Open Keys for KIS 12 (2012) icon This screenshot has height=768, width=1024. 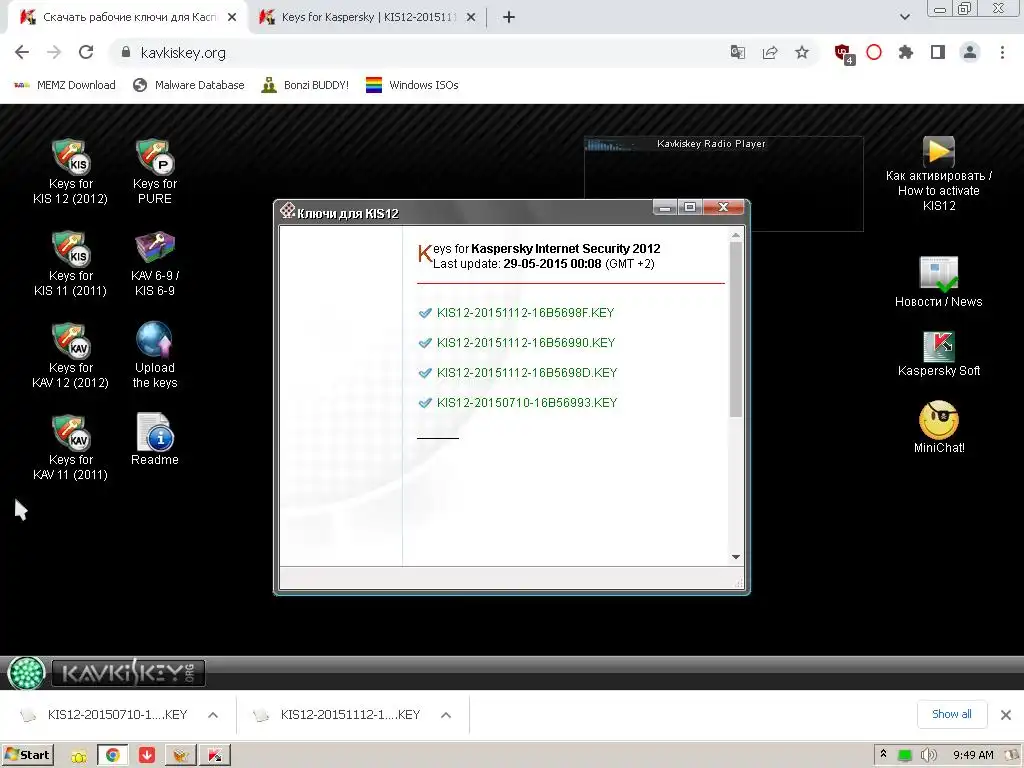[71, 171]
